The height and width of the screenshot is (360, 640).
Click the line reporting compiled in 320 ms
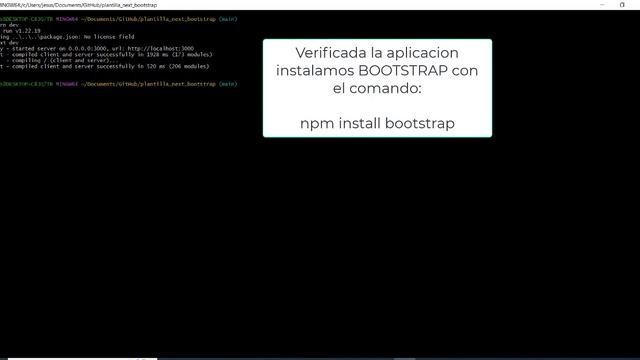coord(104,66)
